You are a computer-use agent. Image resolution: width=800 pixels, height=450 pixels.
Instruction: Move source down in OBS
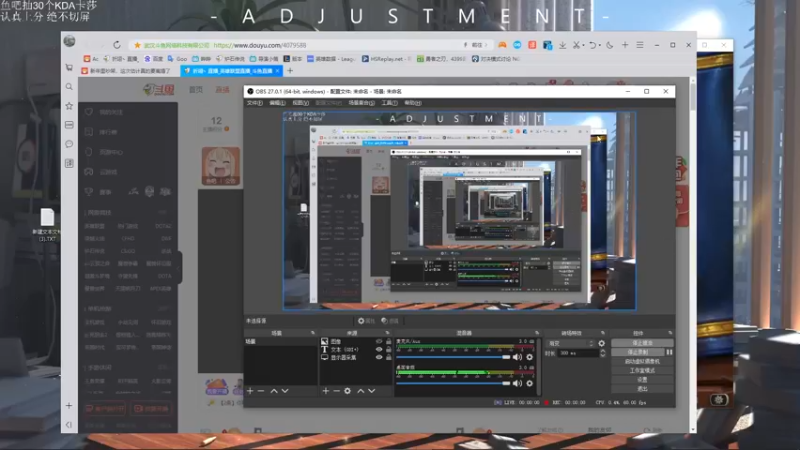pos(372,391)
